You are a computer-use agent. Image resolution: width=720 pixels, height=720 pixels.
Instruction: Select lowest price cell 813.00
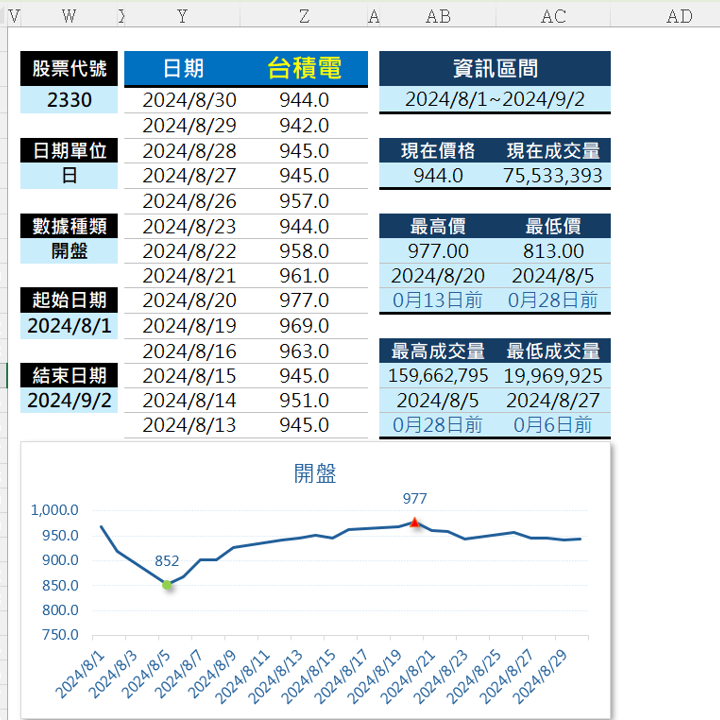tap(553, 251)
